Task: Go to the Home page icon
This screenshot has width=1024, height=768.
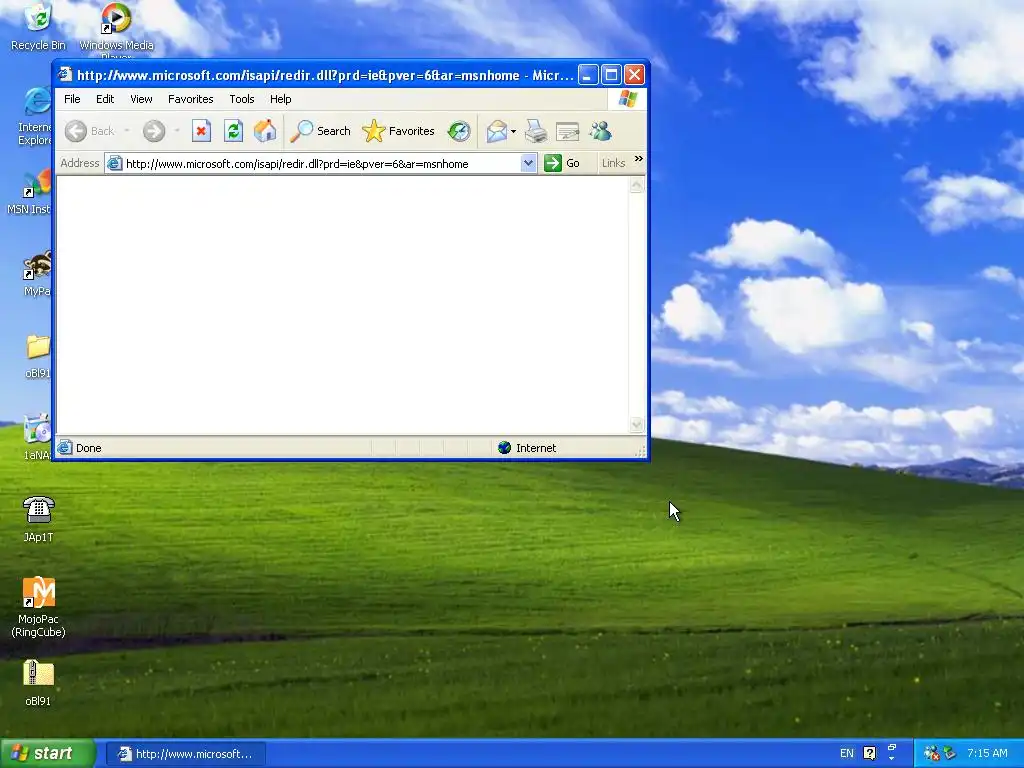Action: click(x=264, y=131)
